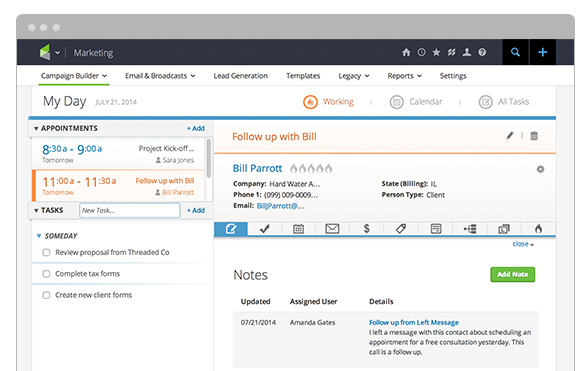Click the flame score rating beside Bill Parrott
This screenshot has width=578, height=371.
[x=311, y=169]
